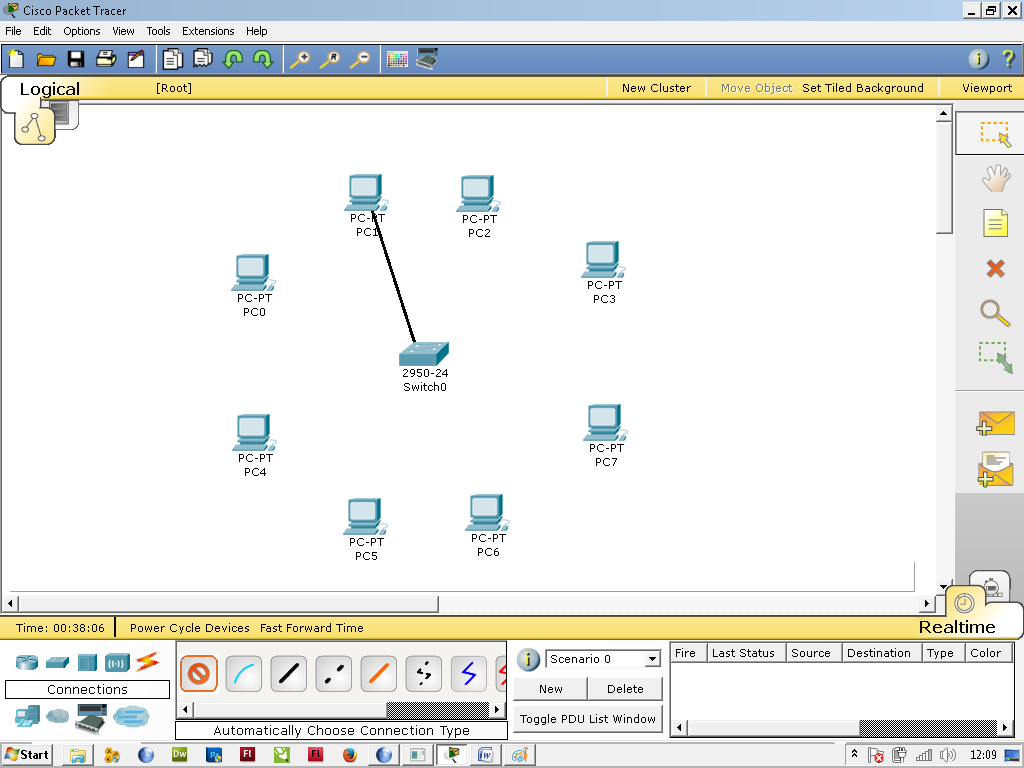Open the Extensions menu

(x=207, y=31)
